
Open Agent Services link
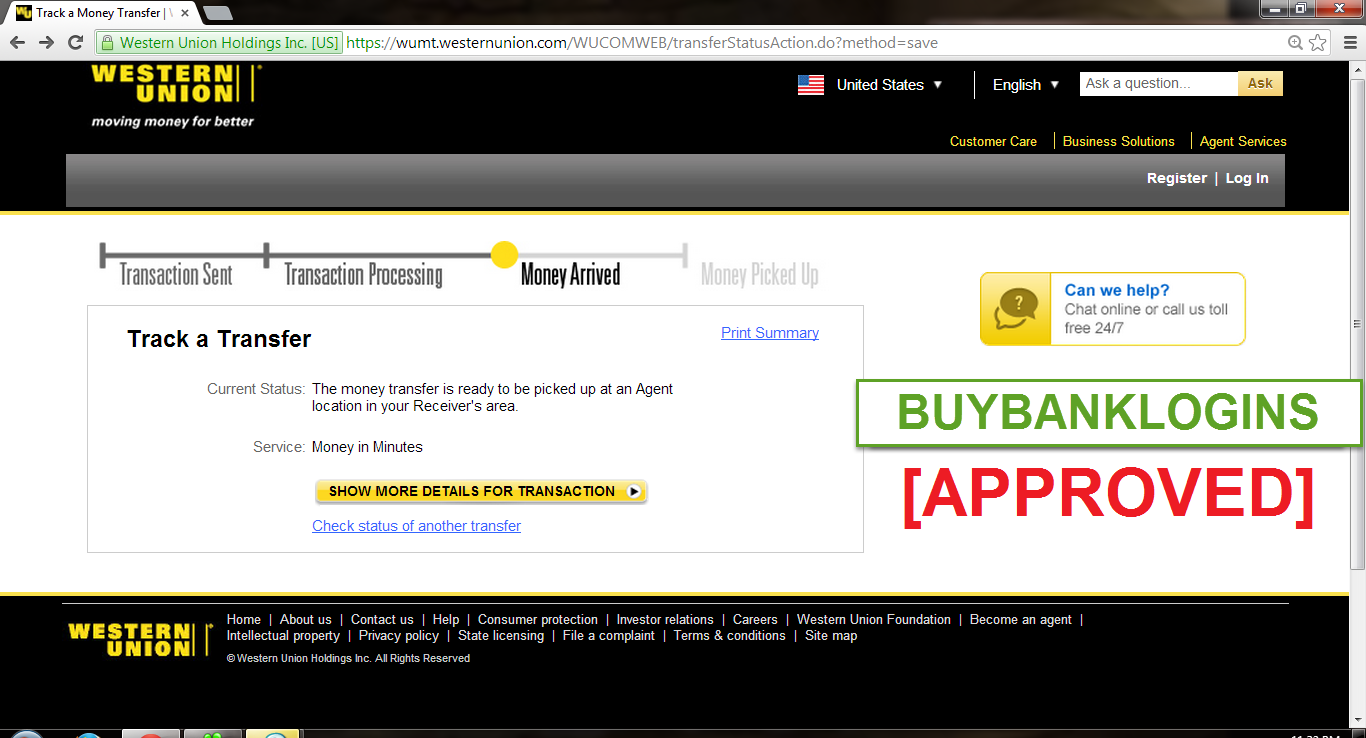coord(1243,141)
